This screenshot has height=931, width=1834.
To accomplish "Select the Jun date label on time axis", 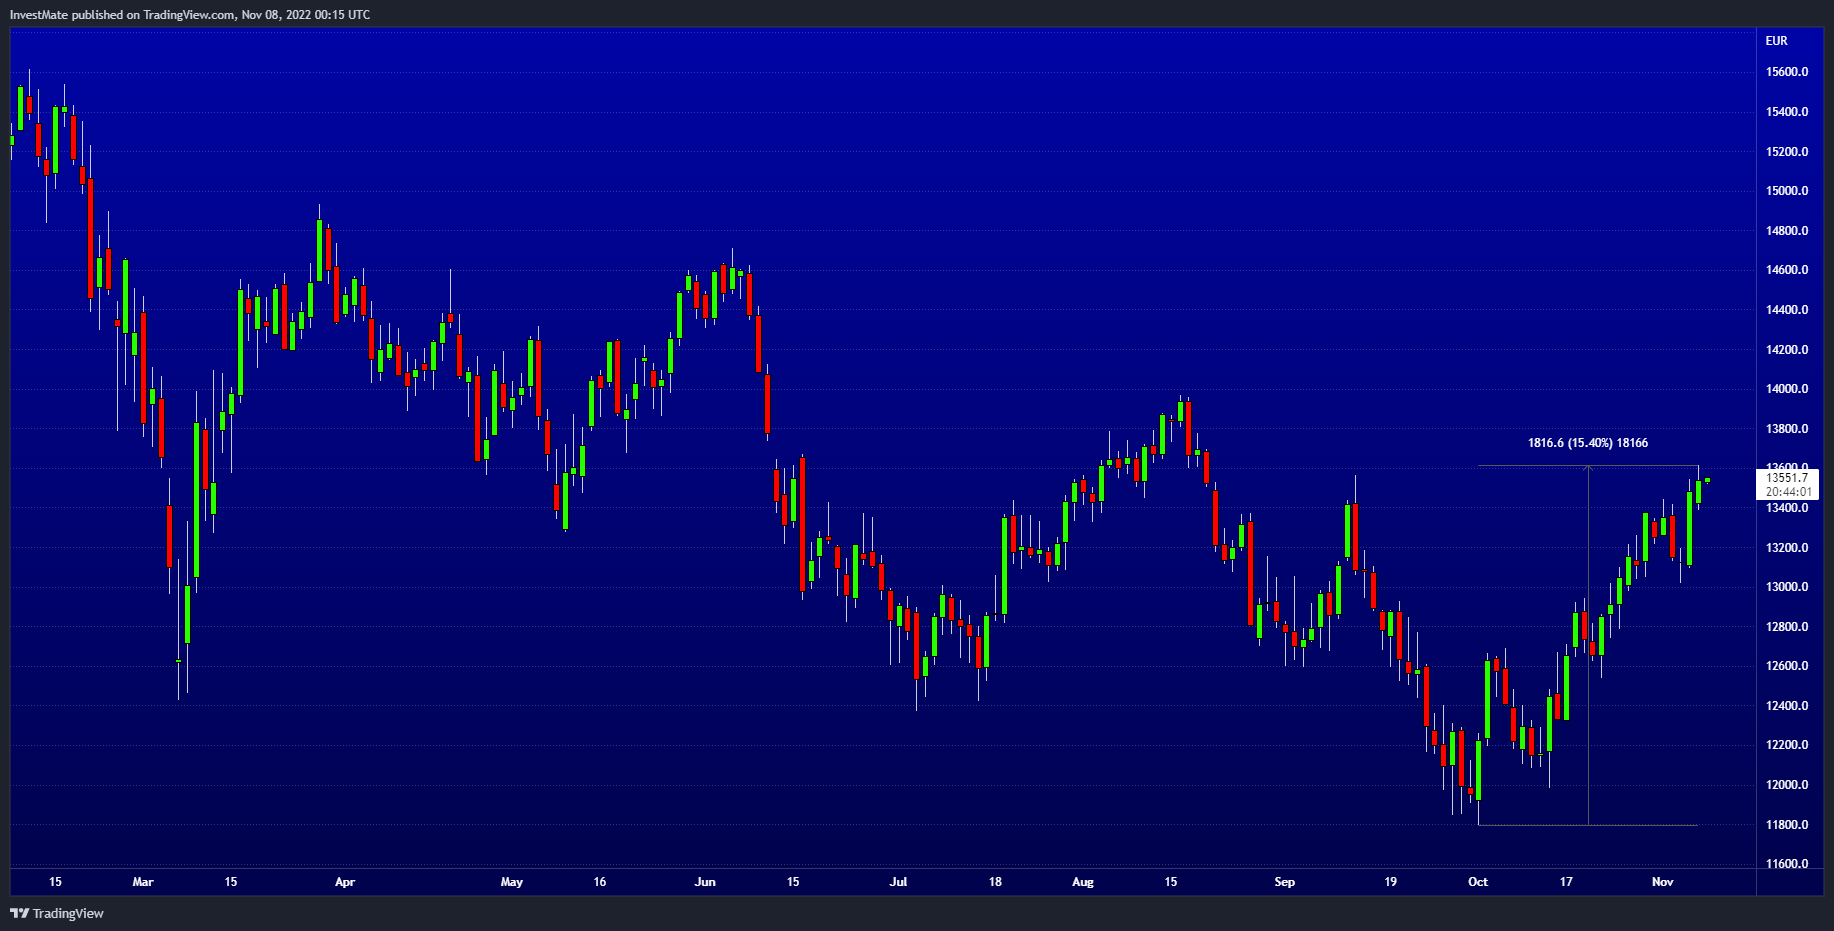I will point(705,882).
